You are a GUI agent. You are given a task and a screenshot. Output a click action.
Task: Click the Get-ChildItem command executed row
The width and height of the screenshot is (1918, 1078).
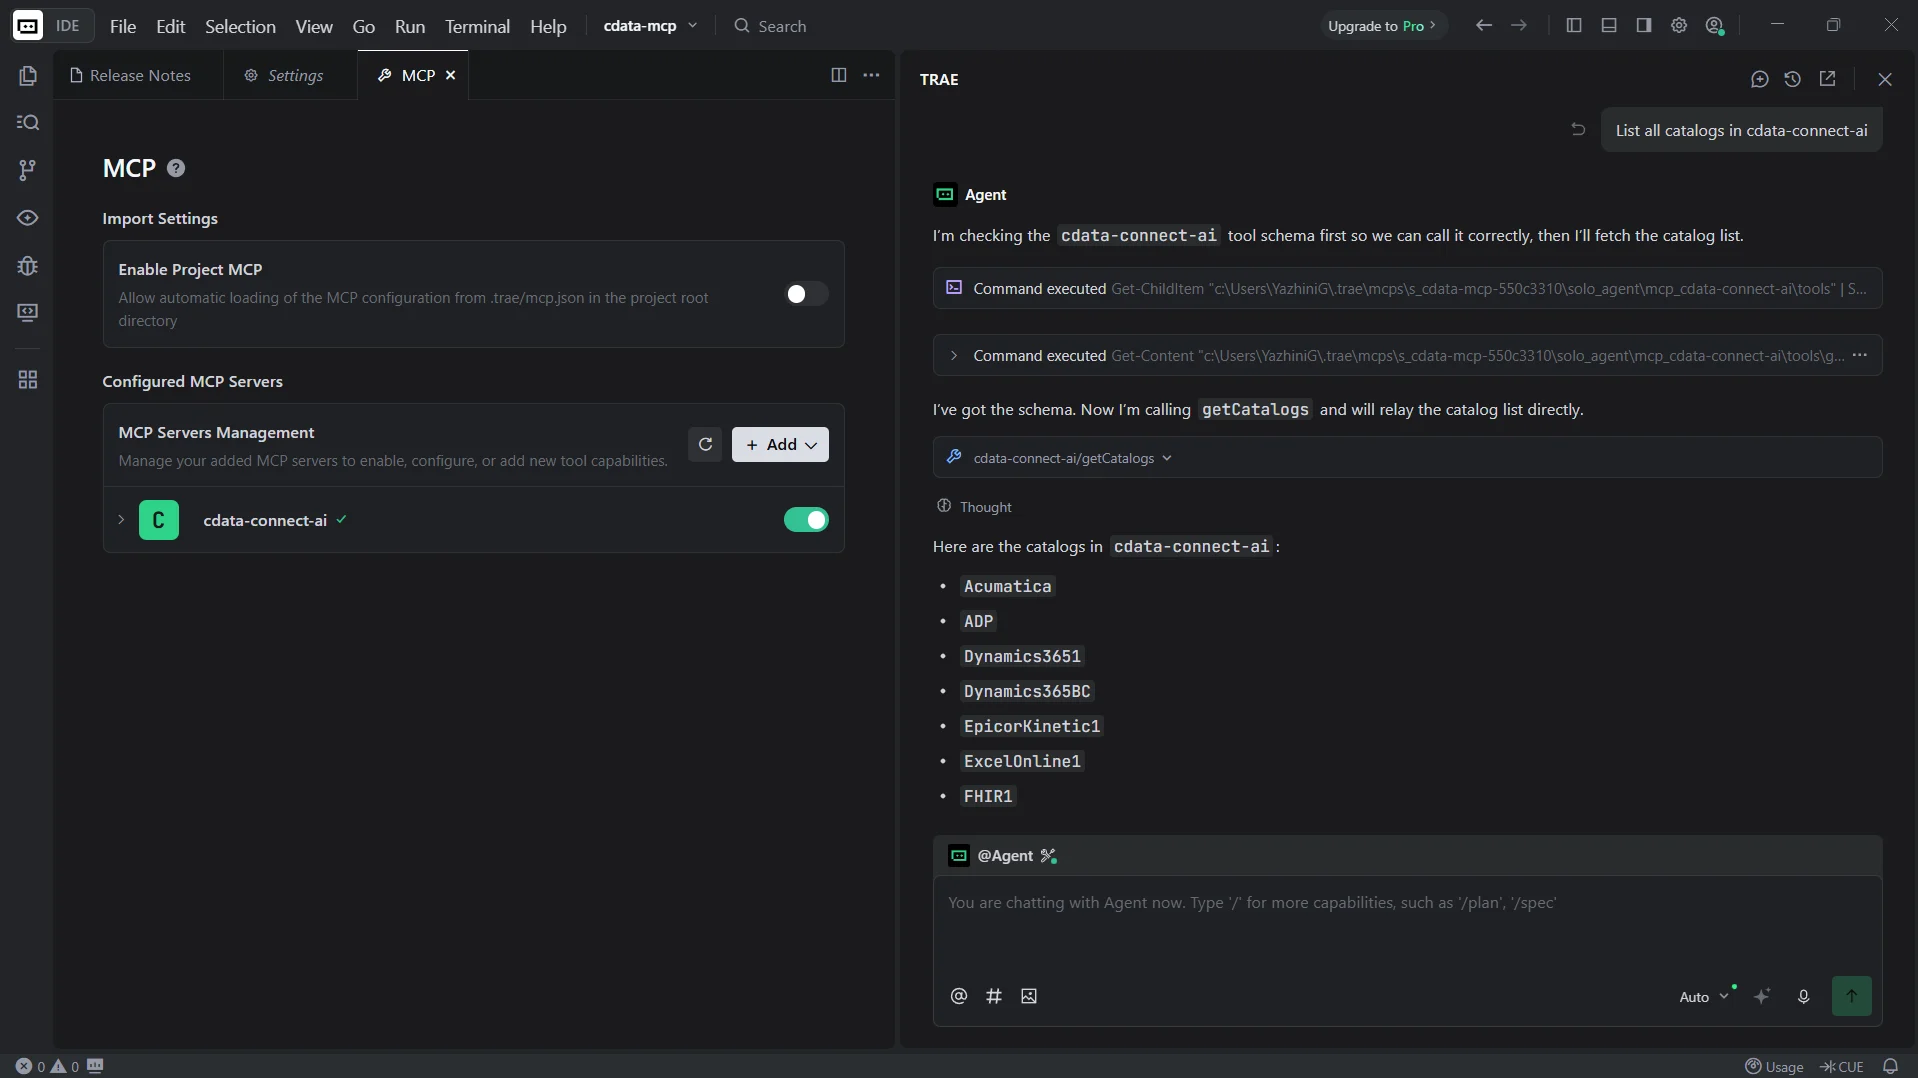[x=1408, y=288]
